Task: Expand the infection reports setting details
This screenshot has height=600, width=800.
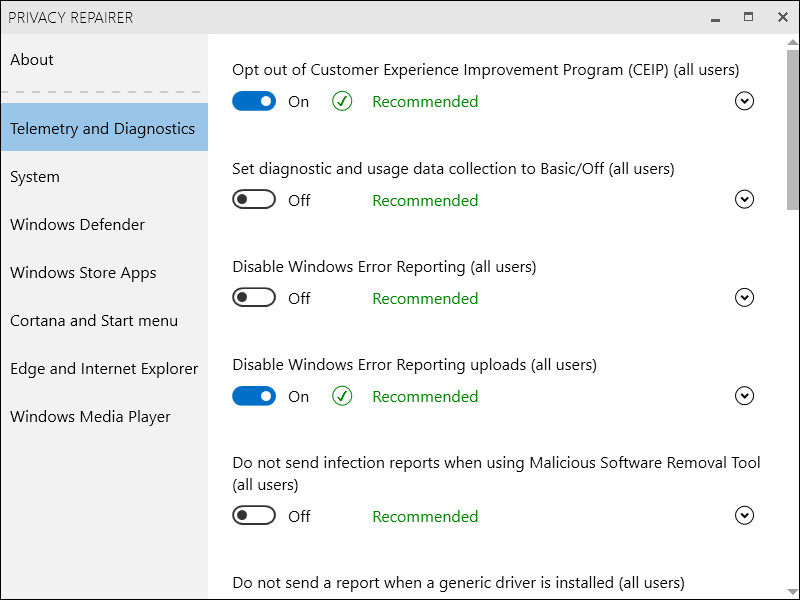Action: 743,516
